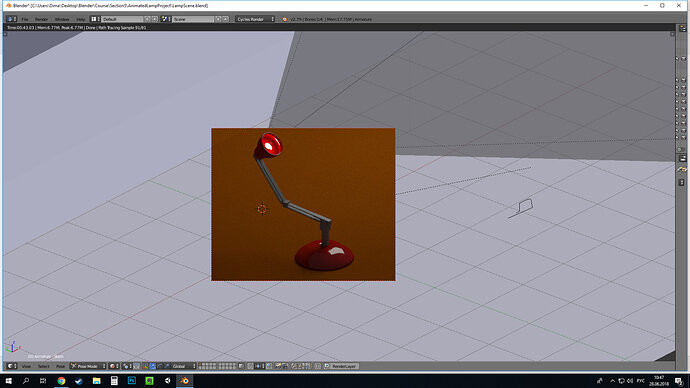The width and height of the screenshot is (690, 388).
Task: Show hidden system tray icons chevron
Action: pyautogui.click(x=612, y=381)
